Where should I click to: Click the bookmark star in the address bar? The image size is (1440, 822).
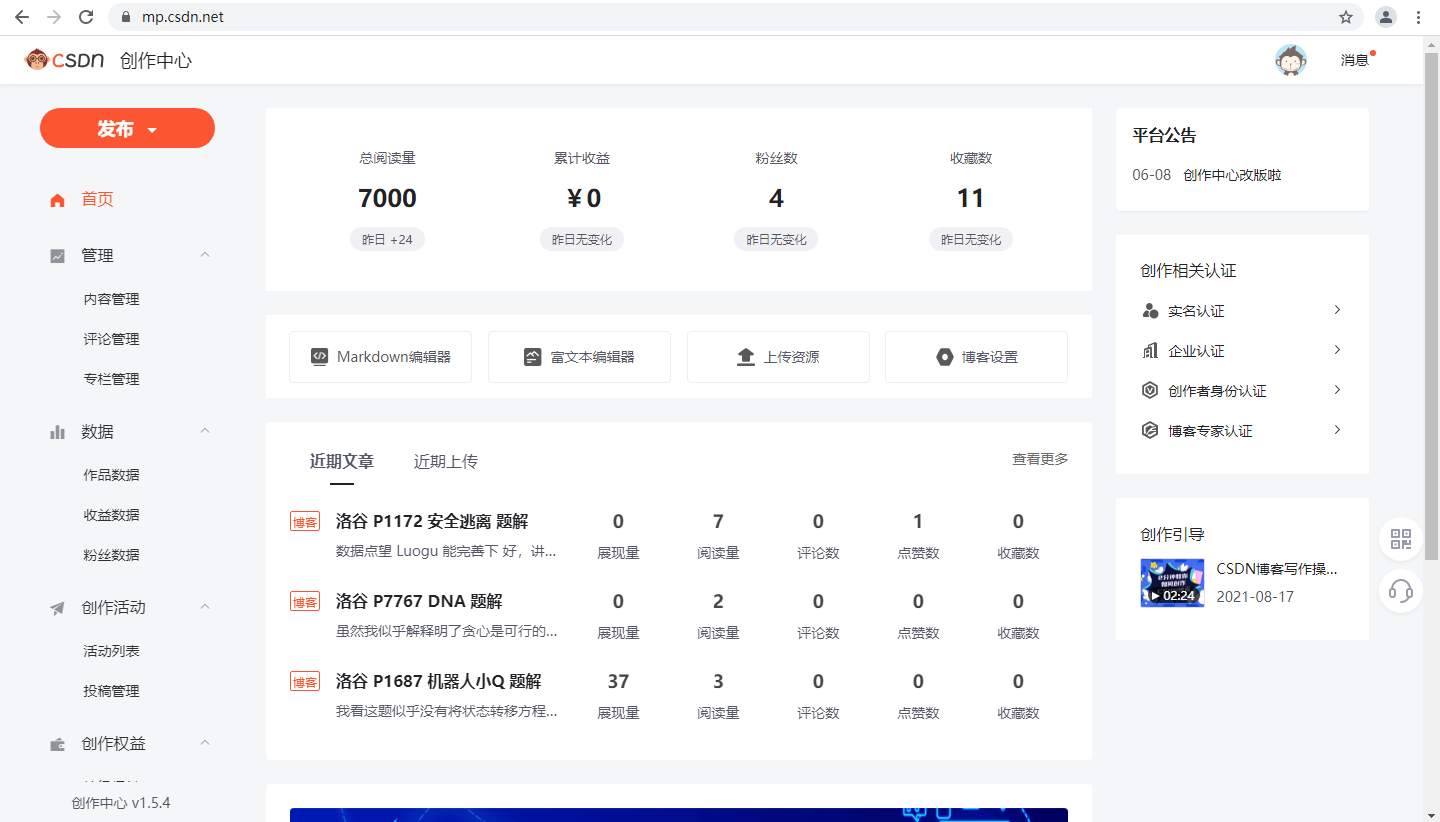click(x=1345, y=17)
